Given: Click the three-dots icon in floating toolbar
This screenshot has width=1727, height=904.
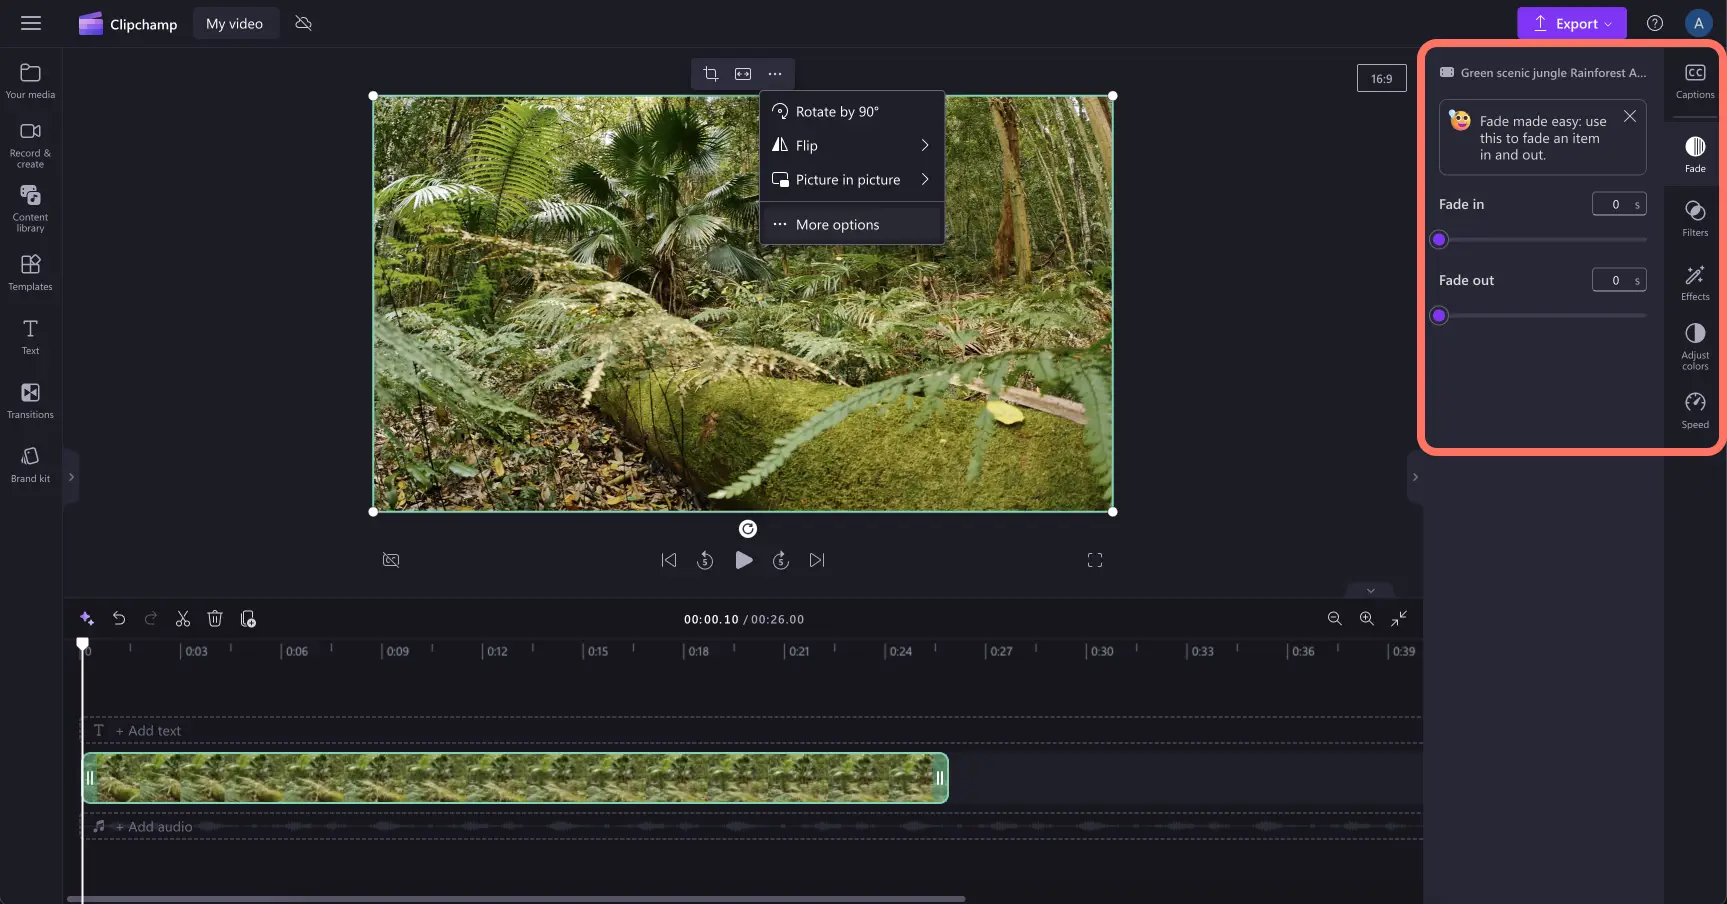Looking at the screenshot, I should tap(775, 74).
